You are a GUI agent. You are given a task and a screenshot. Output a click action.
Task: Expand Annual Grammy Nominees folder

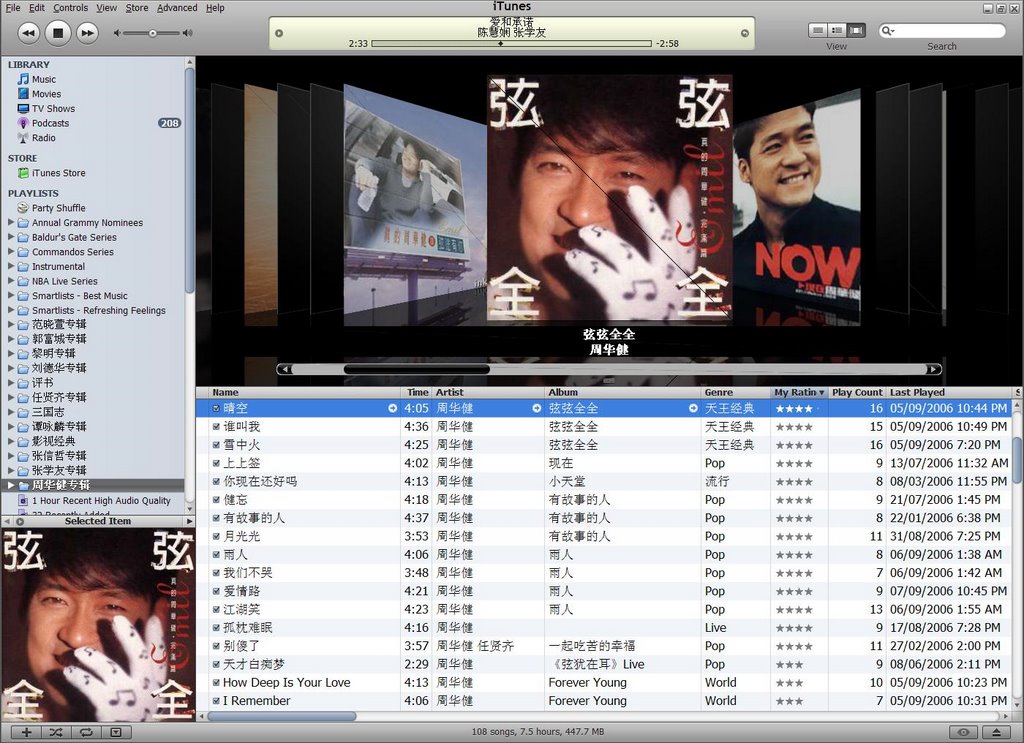click(10, 222)
